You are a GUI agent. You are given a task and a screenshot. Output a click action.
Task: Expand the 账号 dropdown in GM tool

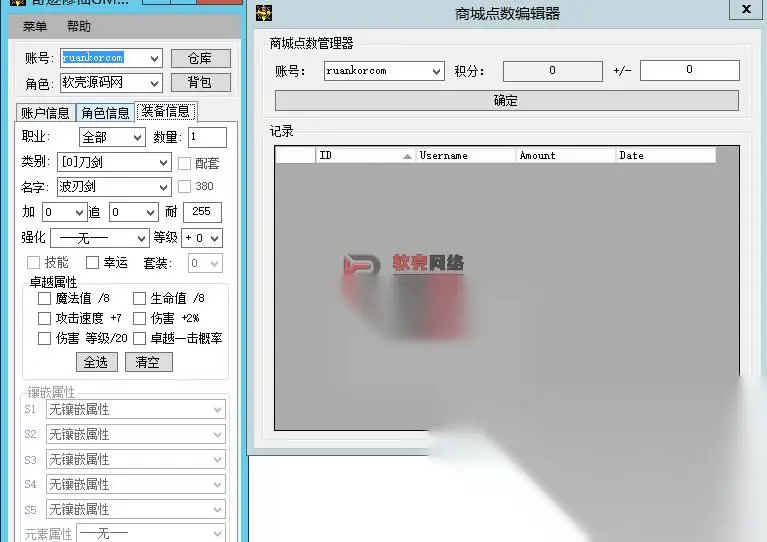click(155, 59)
